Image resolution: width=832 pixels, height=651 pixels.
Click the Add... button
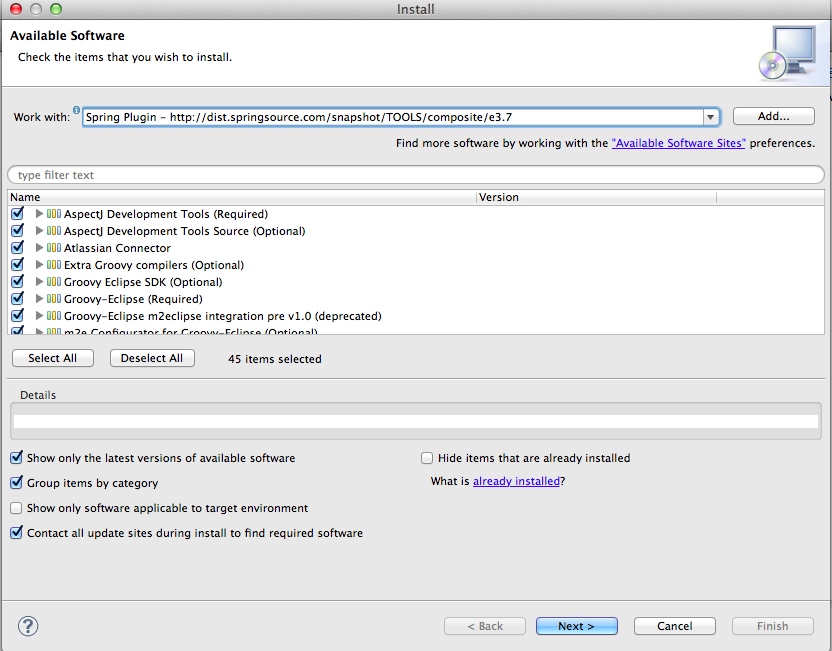[x=774, y=116]
